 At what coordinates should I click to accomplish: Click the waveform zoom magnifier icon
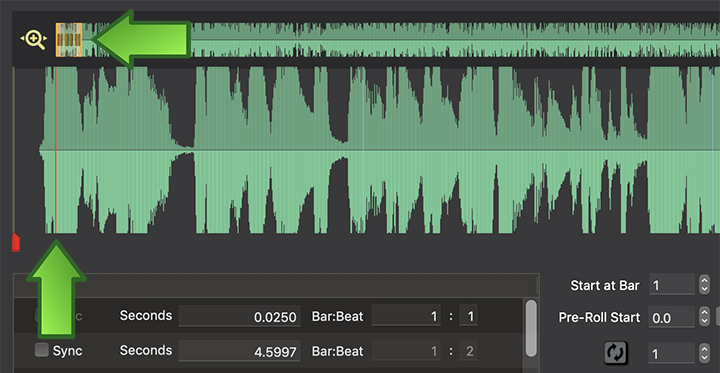point(34,40)
